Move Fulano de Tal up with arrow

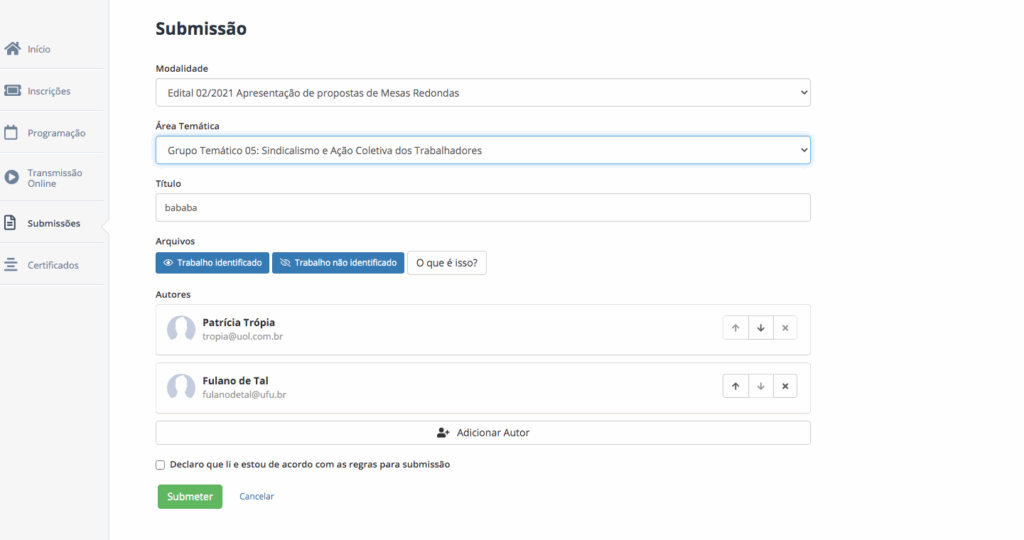(x=735, y=386)
